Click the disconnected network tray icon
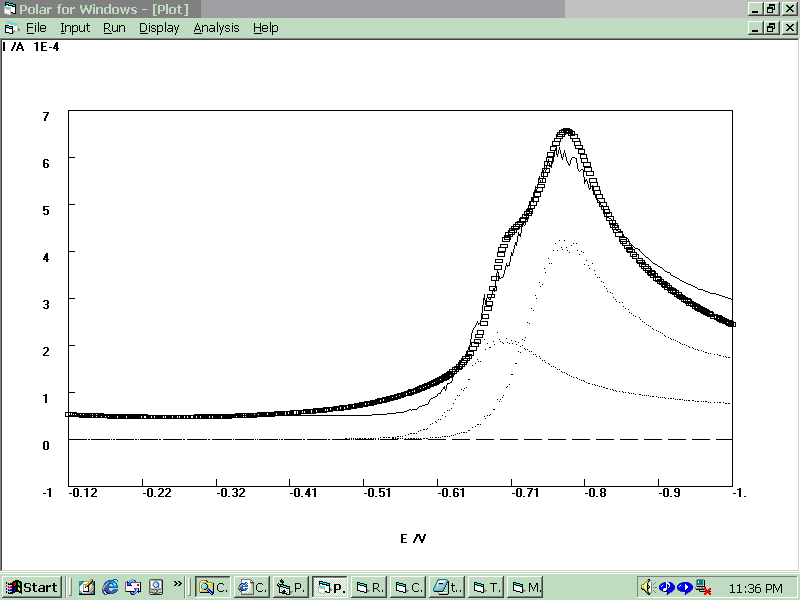This screenshot has height=600, width=800. 704,587
